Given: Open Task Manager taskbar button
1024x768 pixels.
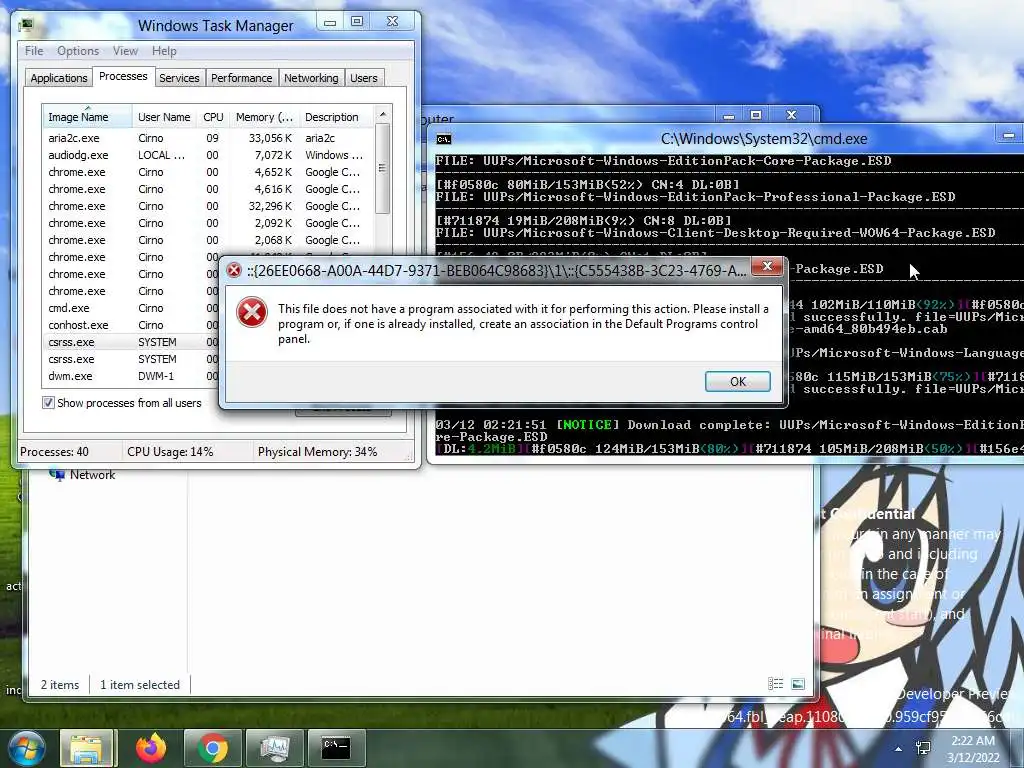Looking at the screenshot, I should (275, 748).
